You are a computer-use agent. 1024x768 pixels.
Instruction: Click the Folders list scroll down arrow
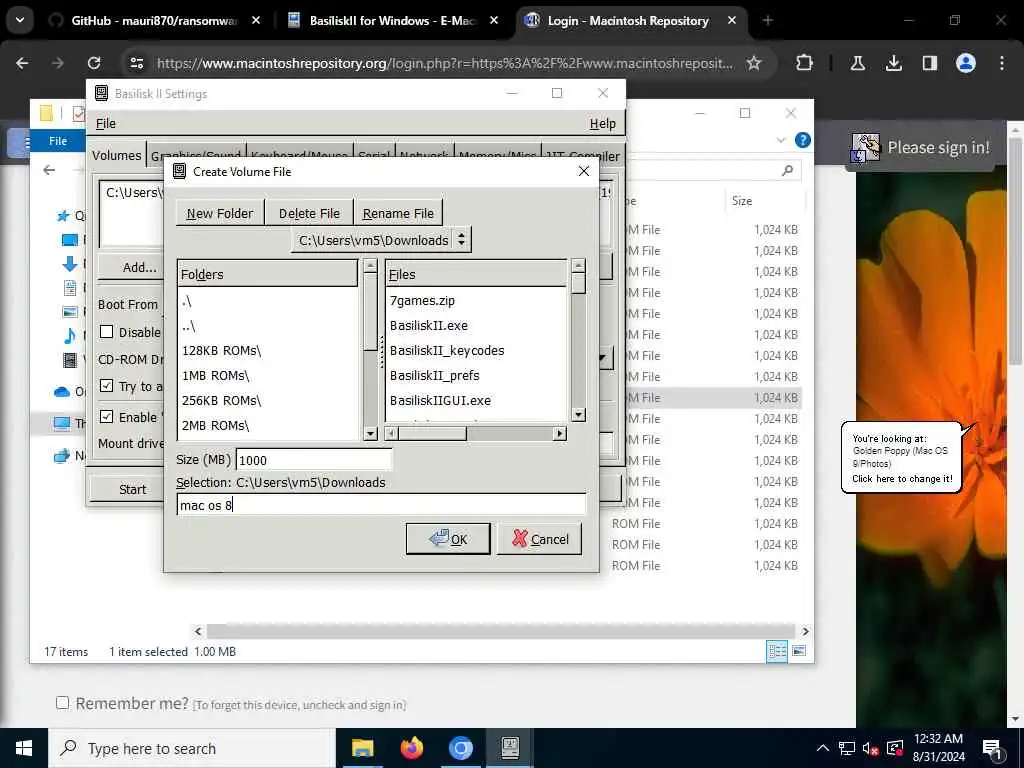(370, 433)
